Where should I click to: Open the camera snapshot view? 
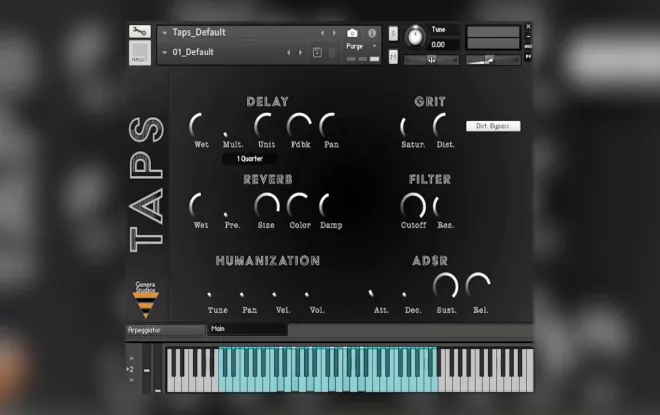352,33
